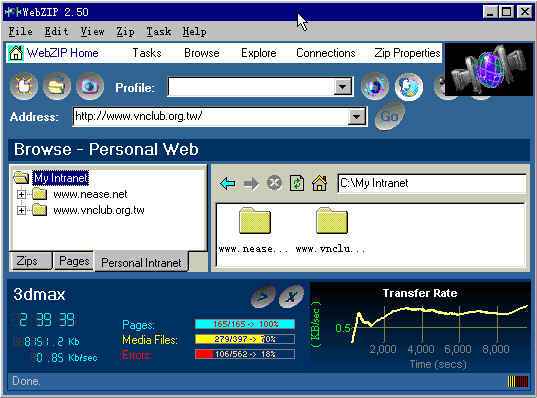The image size is (537, 398).
Task: Click the C:\My Intranet path field
Action: pyautogui.click(x=432, y=183)
